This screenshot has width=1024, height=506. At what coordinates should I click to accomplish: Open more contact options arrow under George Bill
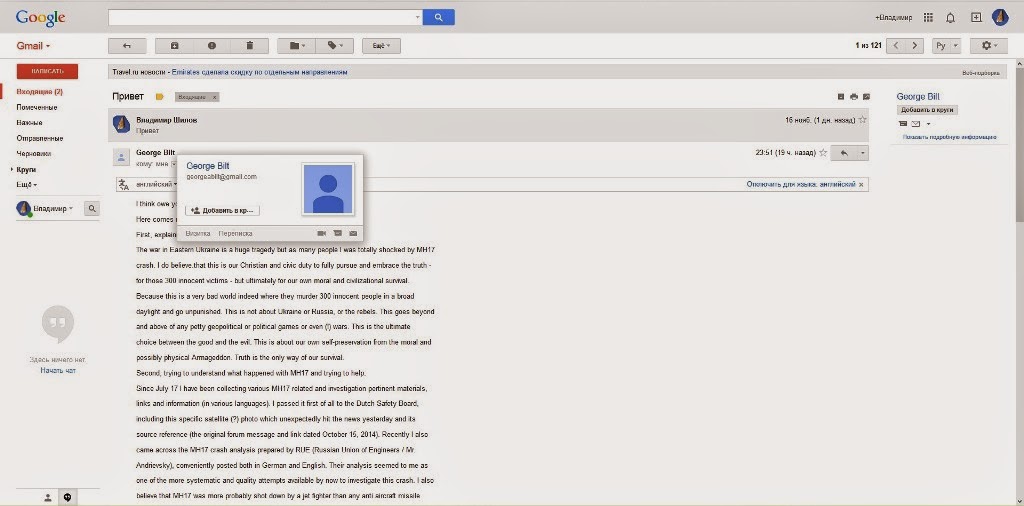point(928,123)
